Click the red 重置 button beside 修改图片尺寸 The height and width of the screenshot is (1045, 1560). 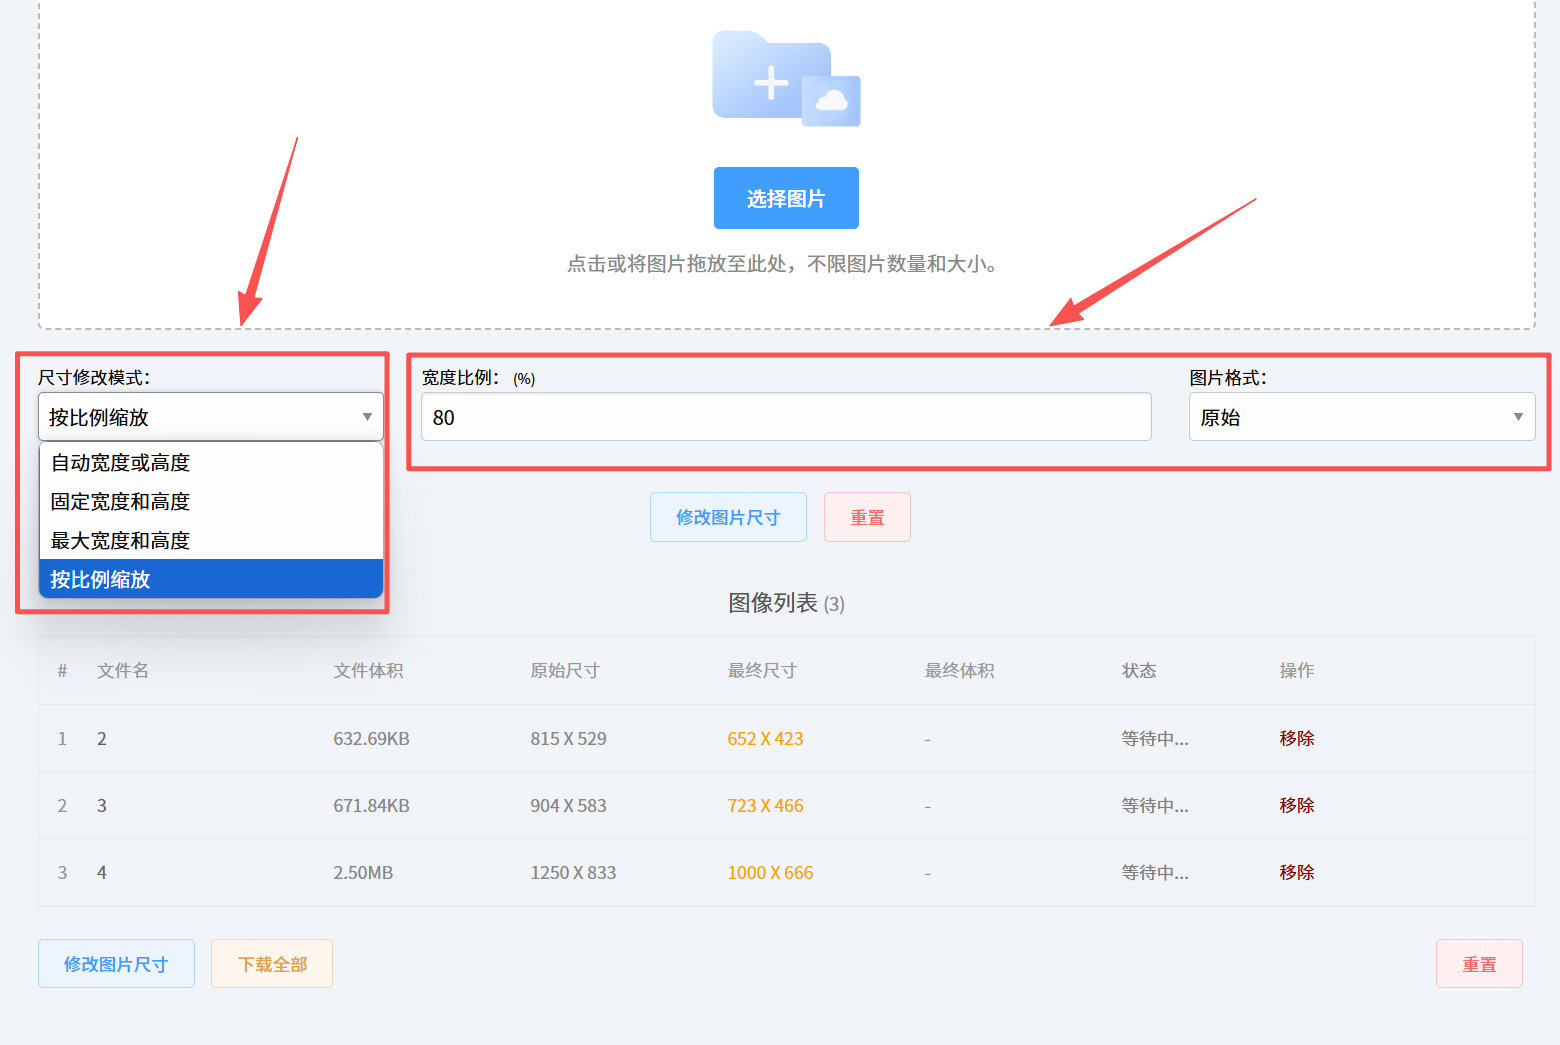click(x=867, y=517)
